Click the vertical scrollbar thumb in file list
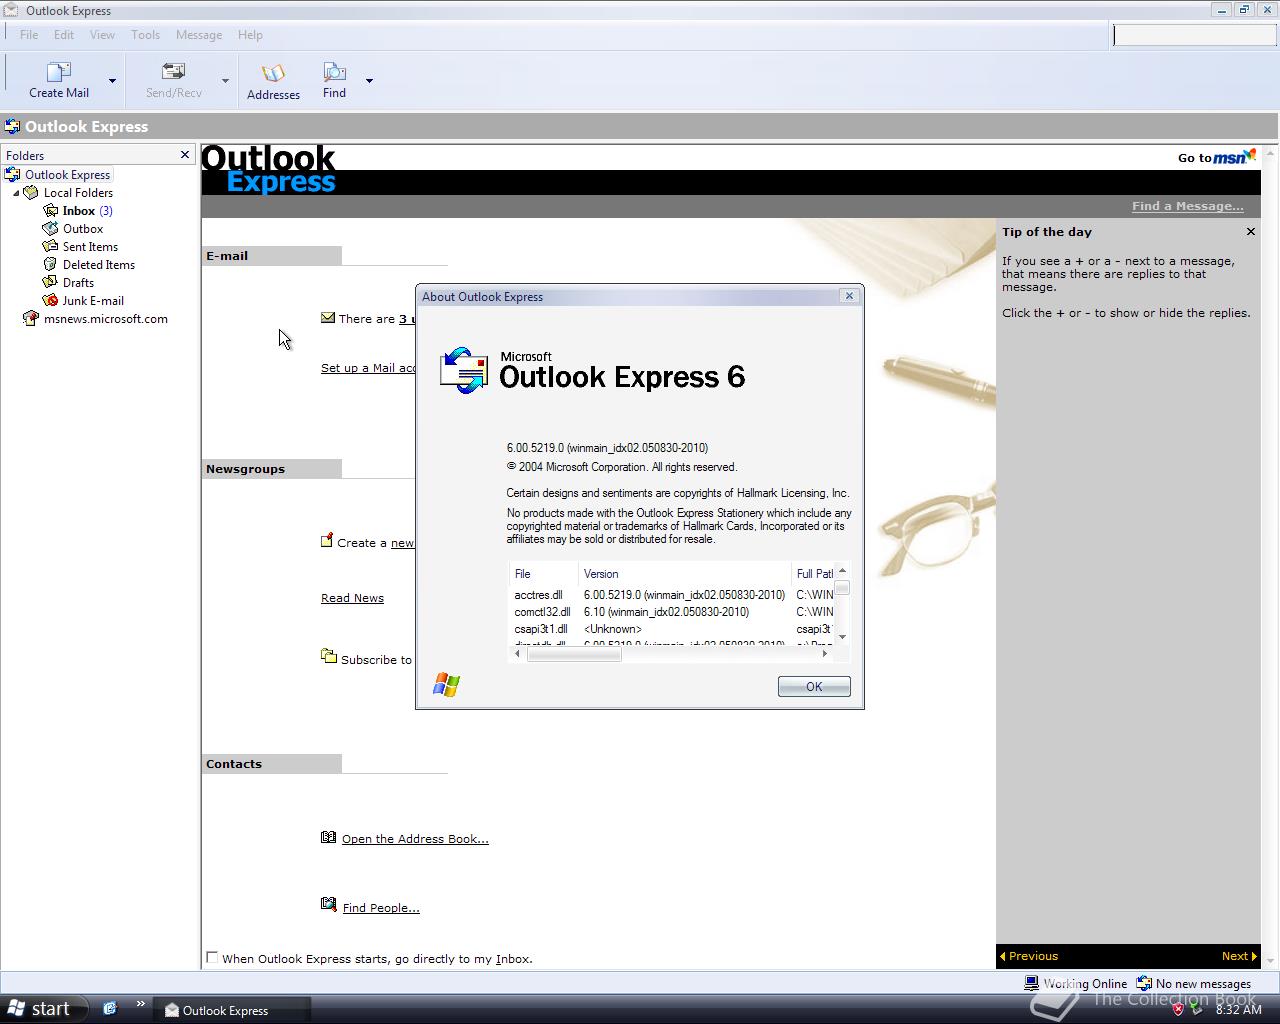The width and height of the screenshot is (1280, 1024). pos(842,587)
